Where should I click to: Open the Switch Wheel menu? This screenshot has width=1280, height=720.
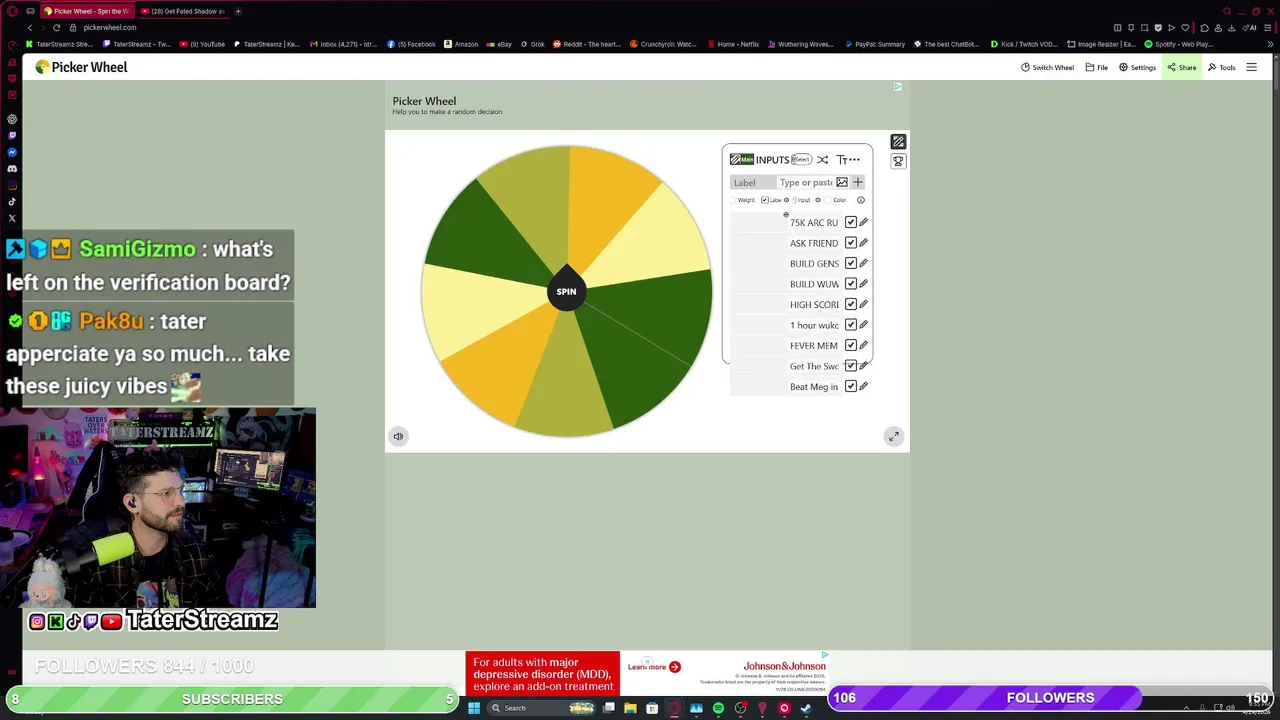tap(1047, 67)
